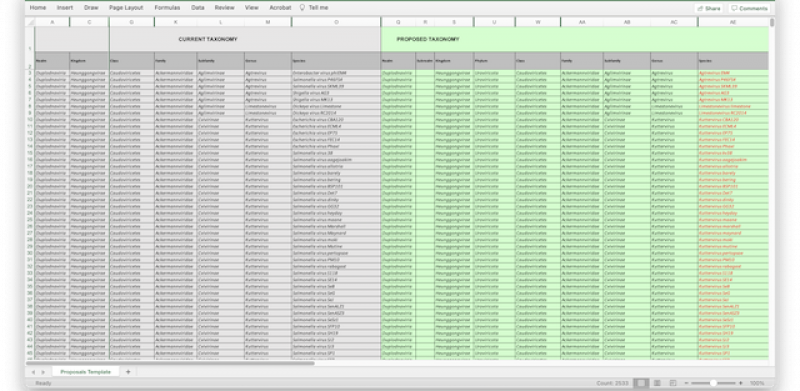Open the Home ribbon tab
800x391 pixels.
(x=38, y=8)
